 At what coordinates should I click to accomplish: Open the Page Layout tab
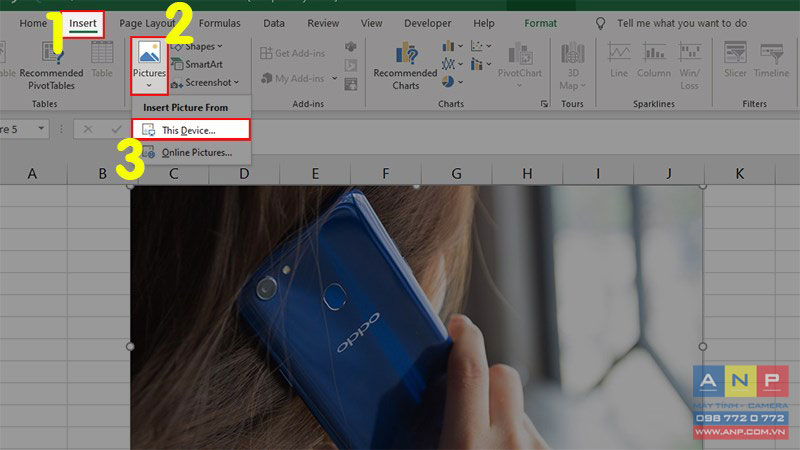pyautogui.click(x=147, y=23)
